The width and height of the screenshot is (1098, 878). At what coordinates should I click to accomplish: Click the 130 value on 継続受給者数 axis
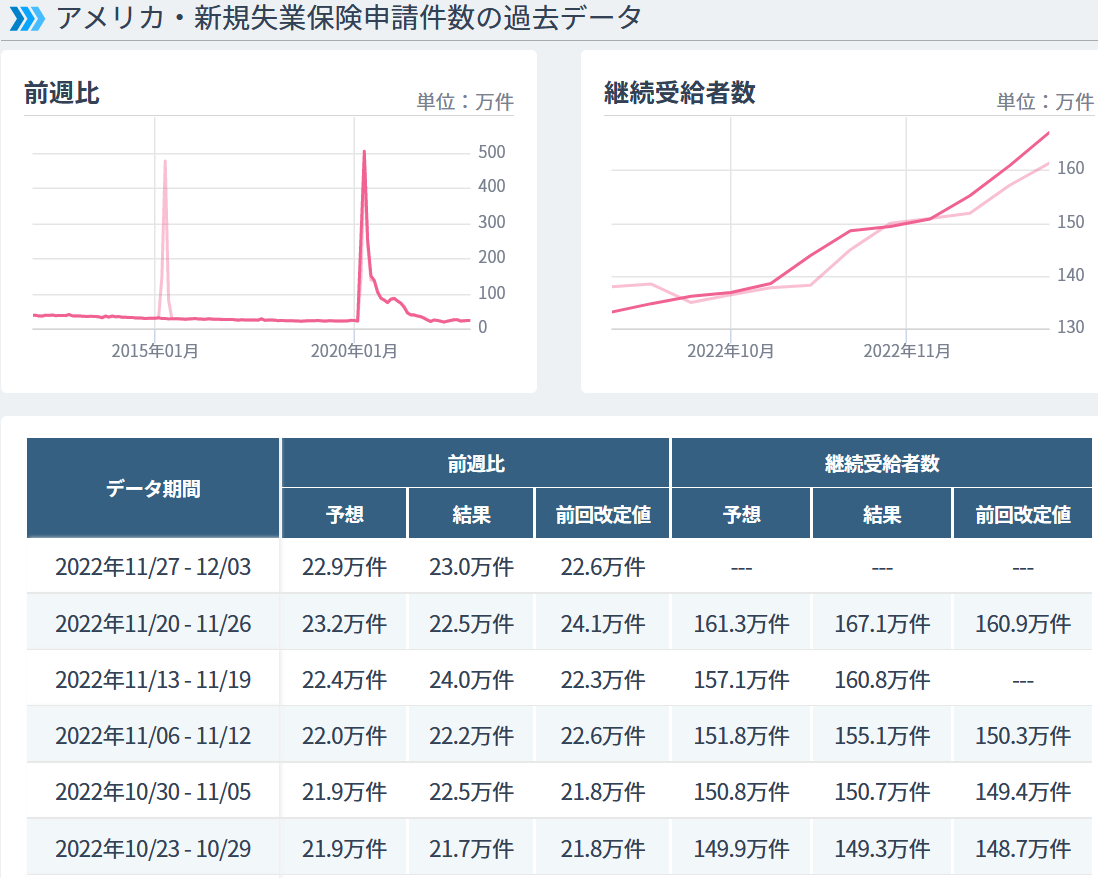[x=1071, y=327]
